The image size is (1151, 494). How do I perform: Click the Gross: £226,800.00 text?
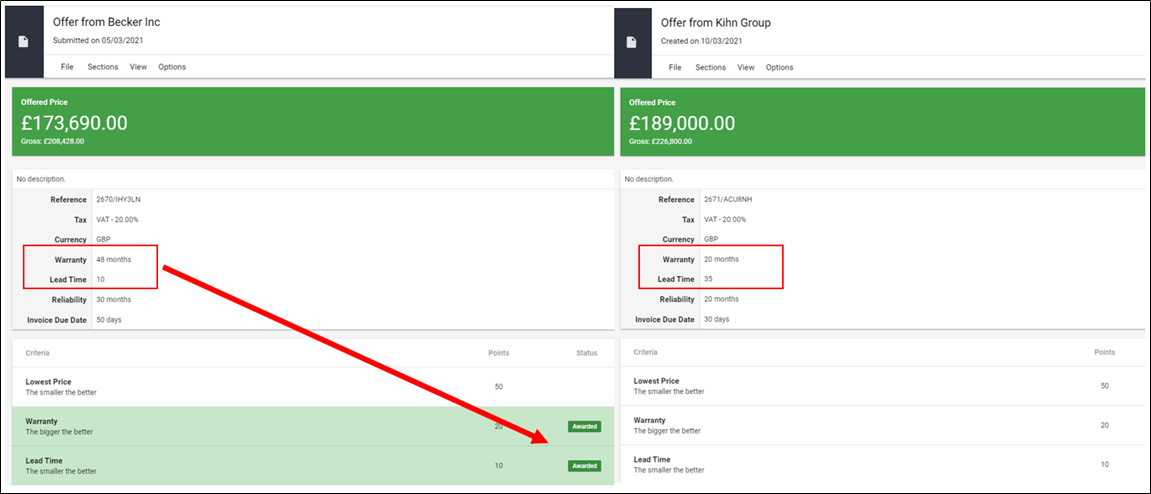coord(660,141)
